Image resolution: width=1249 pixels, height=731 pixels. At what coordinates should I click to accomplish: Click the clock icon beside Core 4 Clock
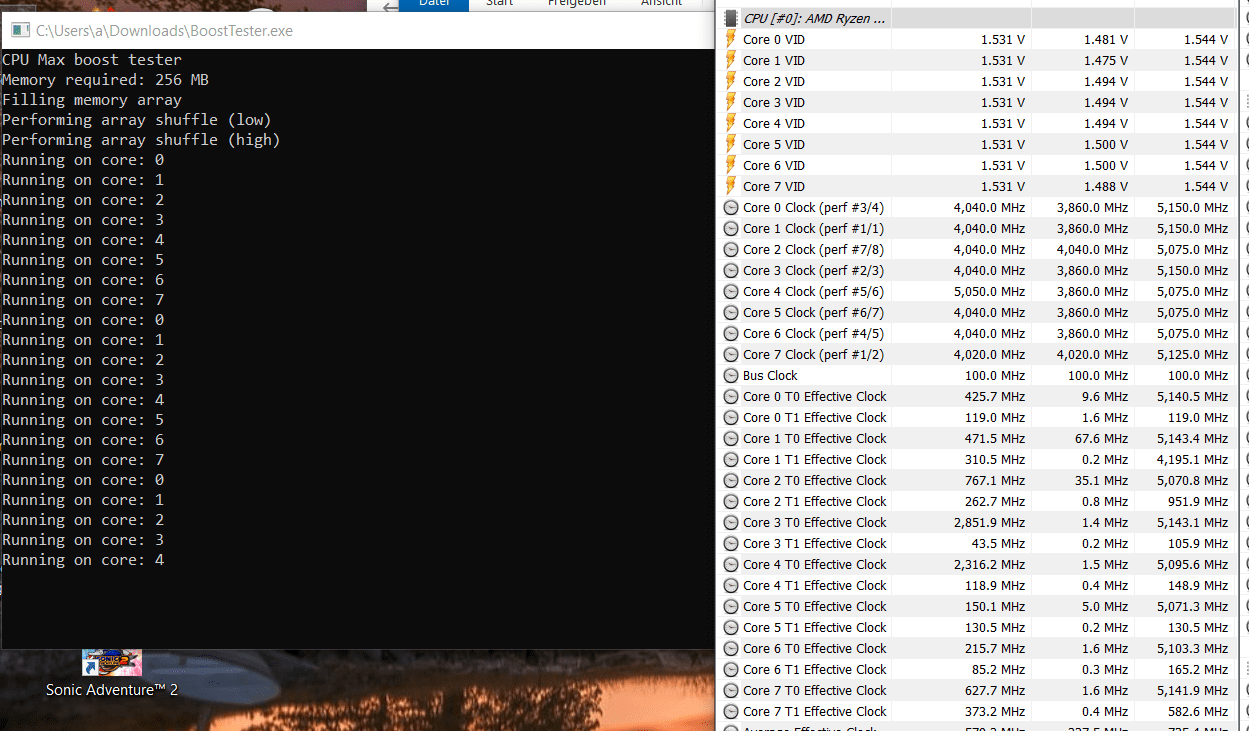click(x=732, y=291)
